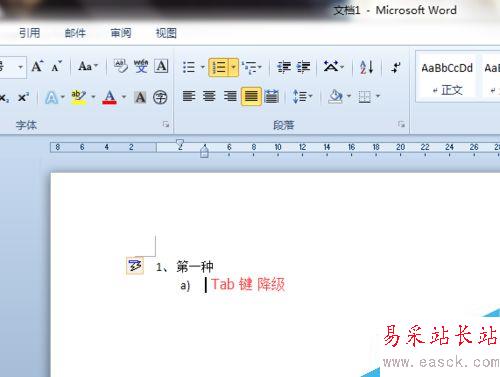Click the hanging indent ruler marker

(204, 150)
